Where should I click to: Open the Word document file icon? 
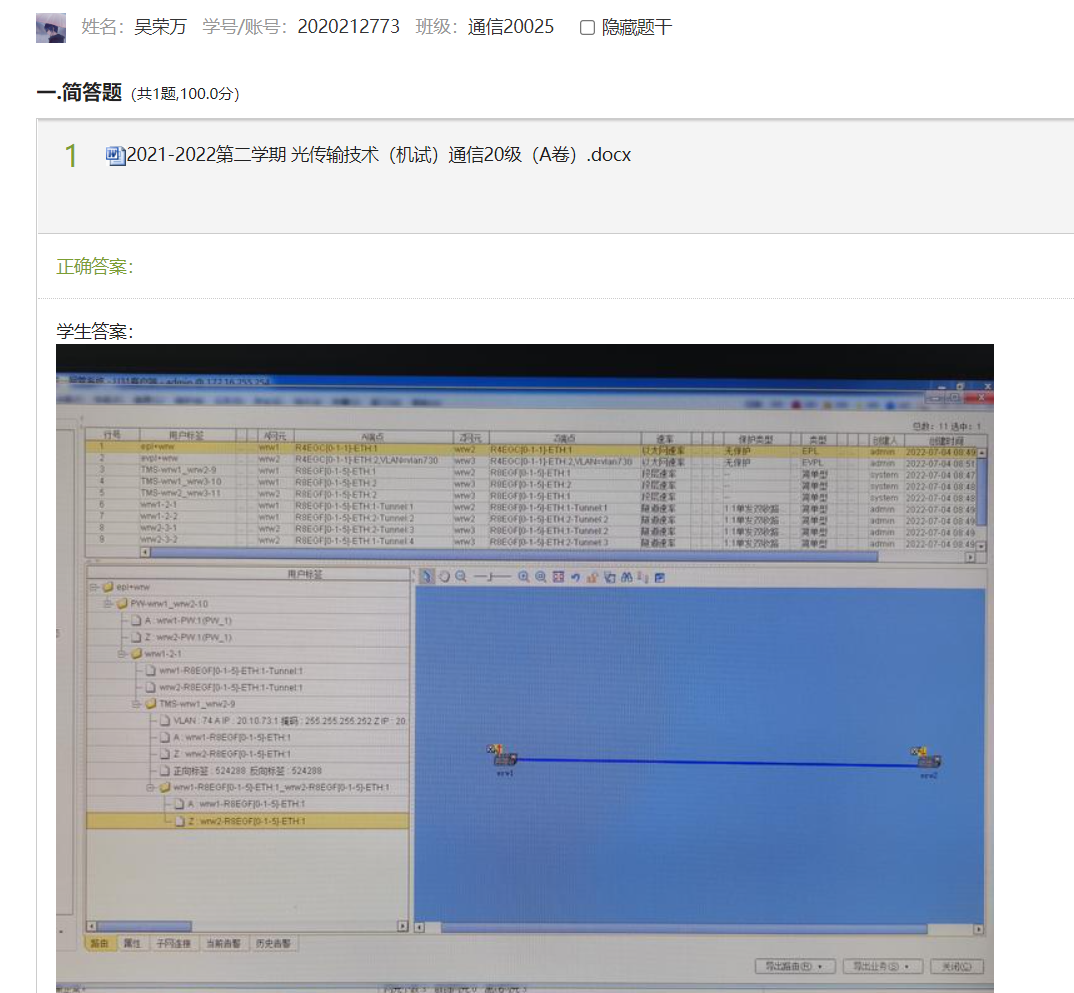(115, 155)
